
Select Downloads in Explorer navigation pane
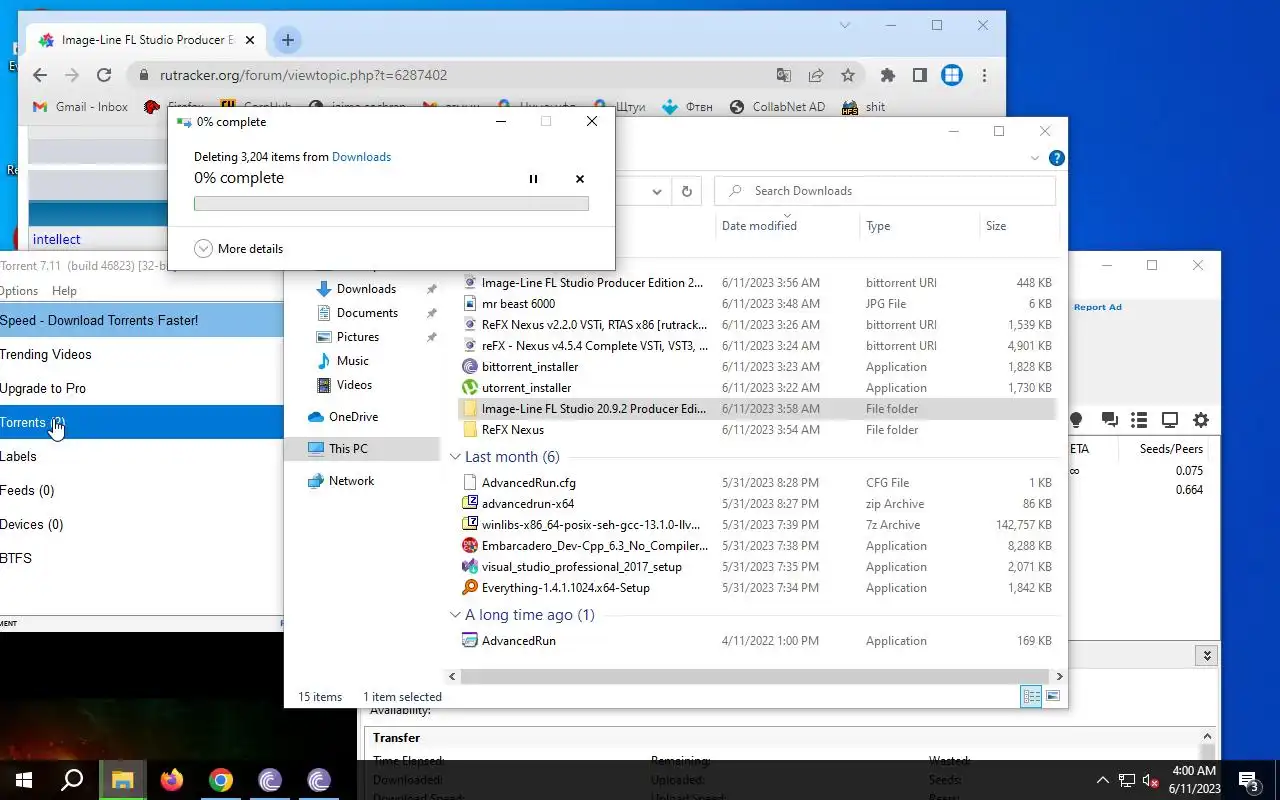(x=366, y=289)
